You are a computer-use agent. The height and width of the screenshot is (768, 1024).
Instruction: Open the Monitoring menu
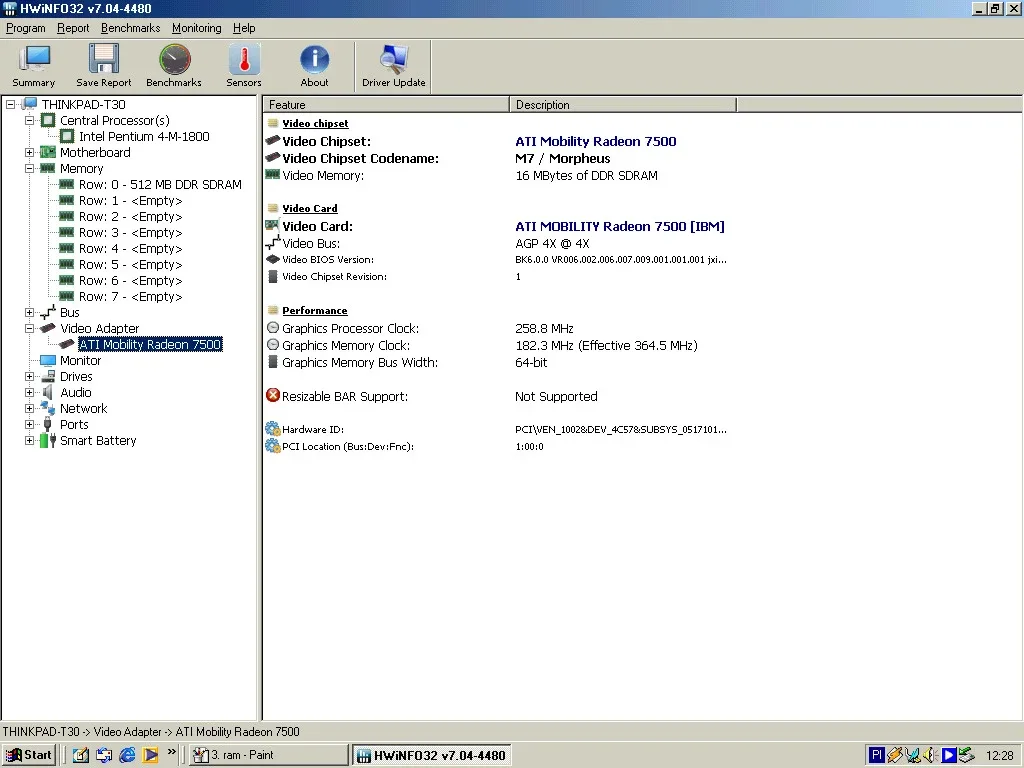[x=197, y=28]
